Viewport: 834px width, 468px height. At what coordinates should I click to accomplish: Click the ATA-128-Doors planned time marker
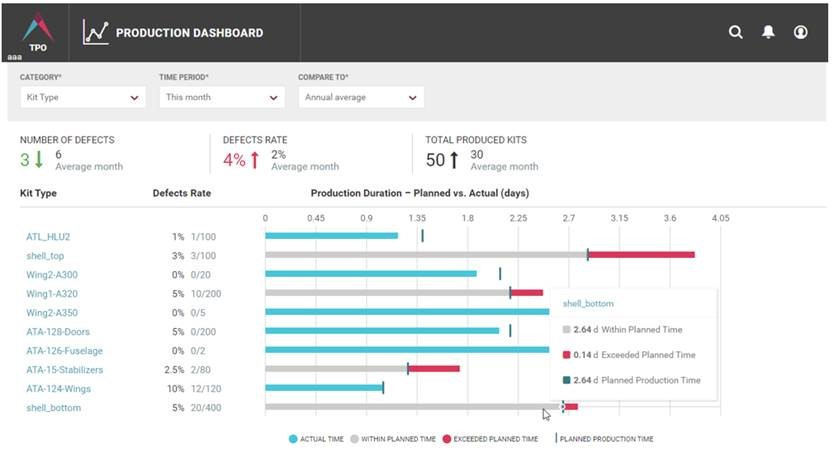510,331
